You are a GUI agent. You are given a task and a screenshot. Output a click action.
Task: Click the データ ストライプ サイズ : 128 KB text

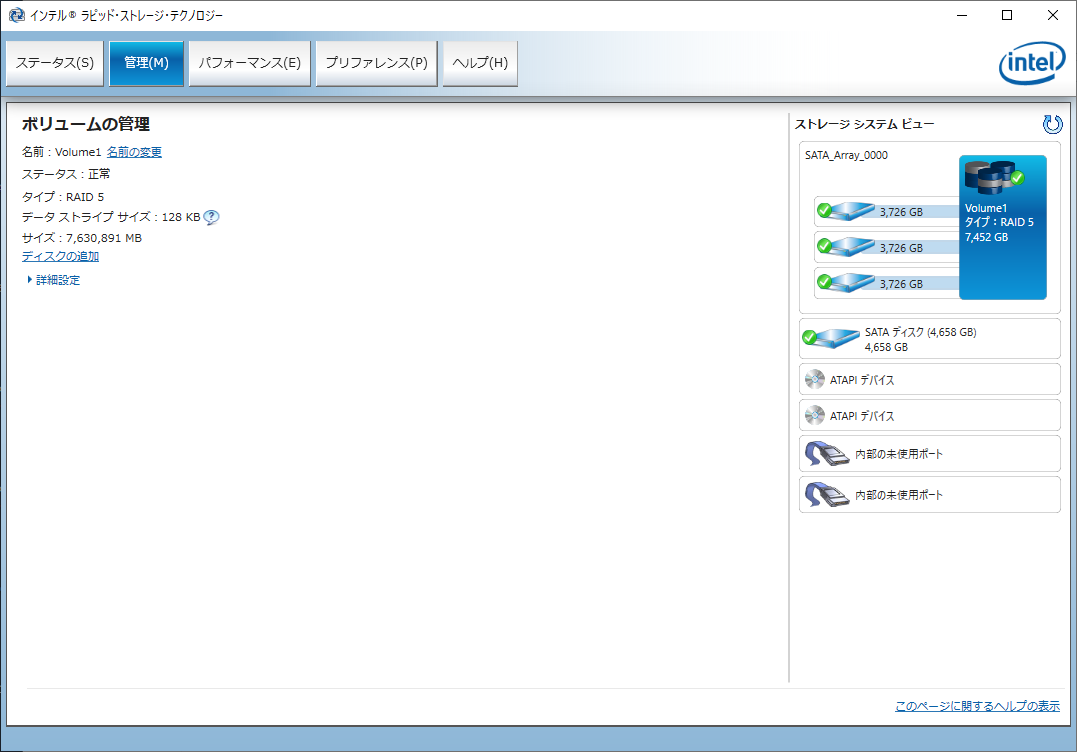click(x=111, y=217)
